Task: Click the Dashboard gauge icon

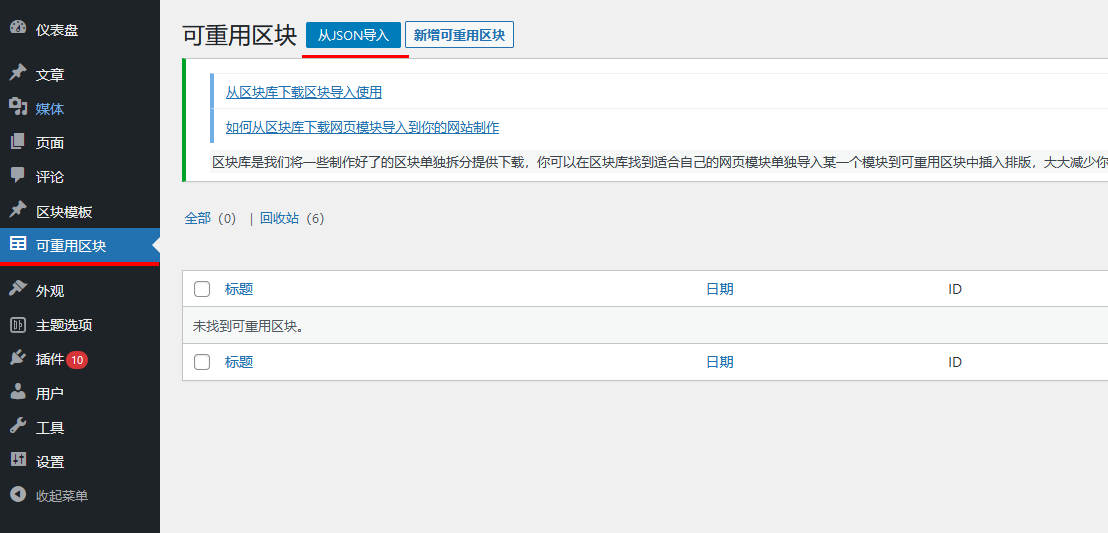Action: pos(18,28)
